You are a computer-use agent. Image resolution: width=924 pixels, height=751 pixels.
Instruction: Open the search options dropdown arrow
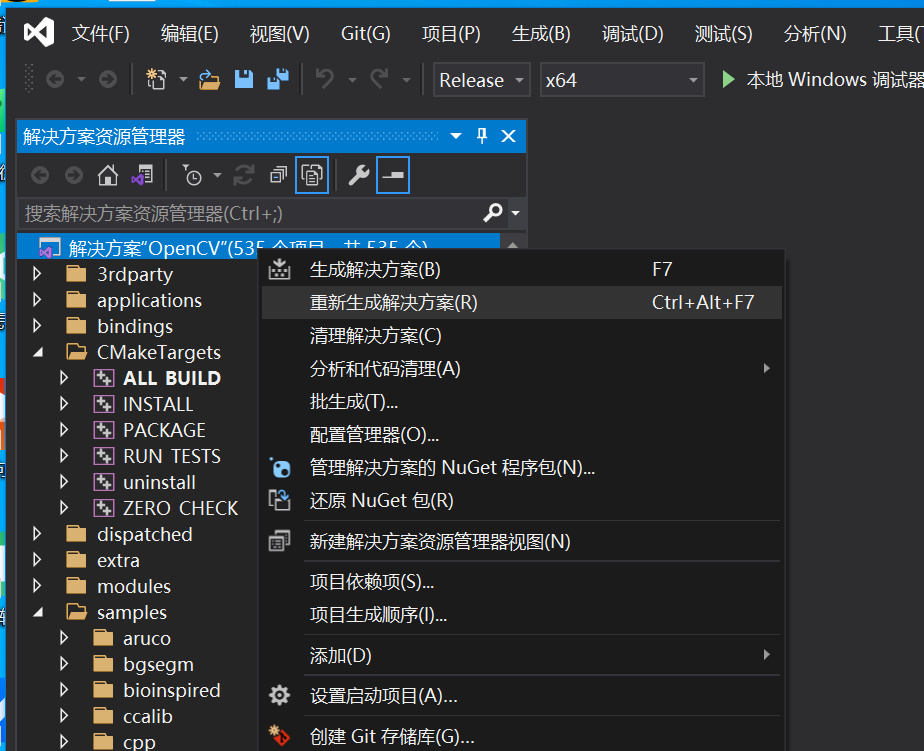[x=516, y=213]
